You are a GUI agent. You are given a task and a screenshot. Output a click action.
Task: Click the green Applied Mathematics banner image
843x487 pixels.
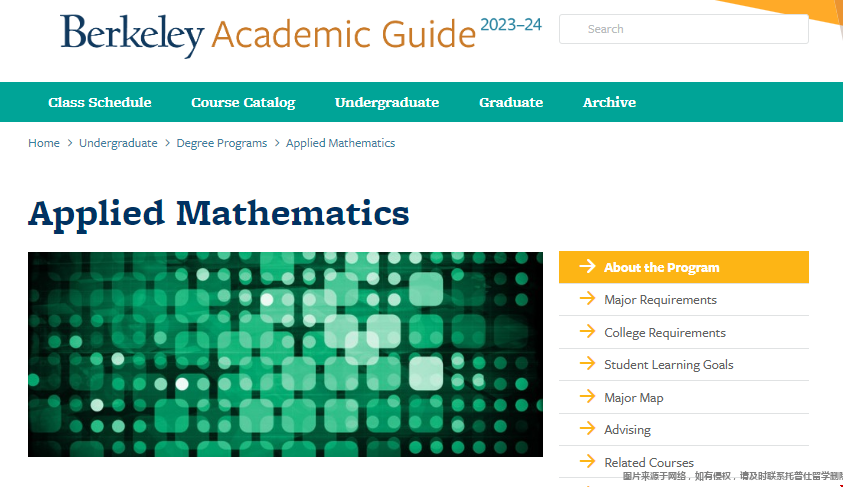tap(285, 354)
